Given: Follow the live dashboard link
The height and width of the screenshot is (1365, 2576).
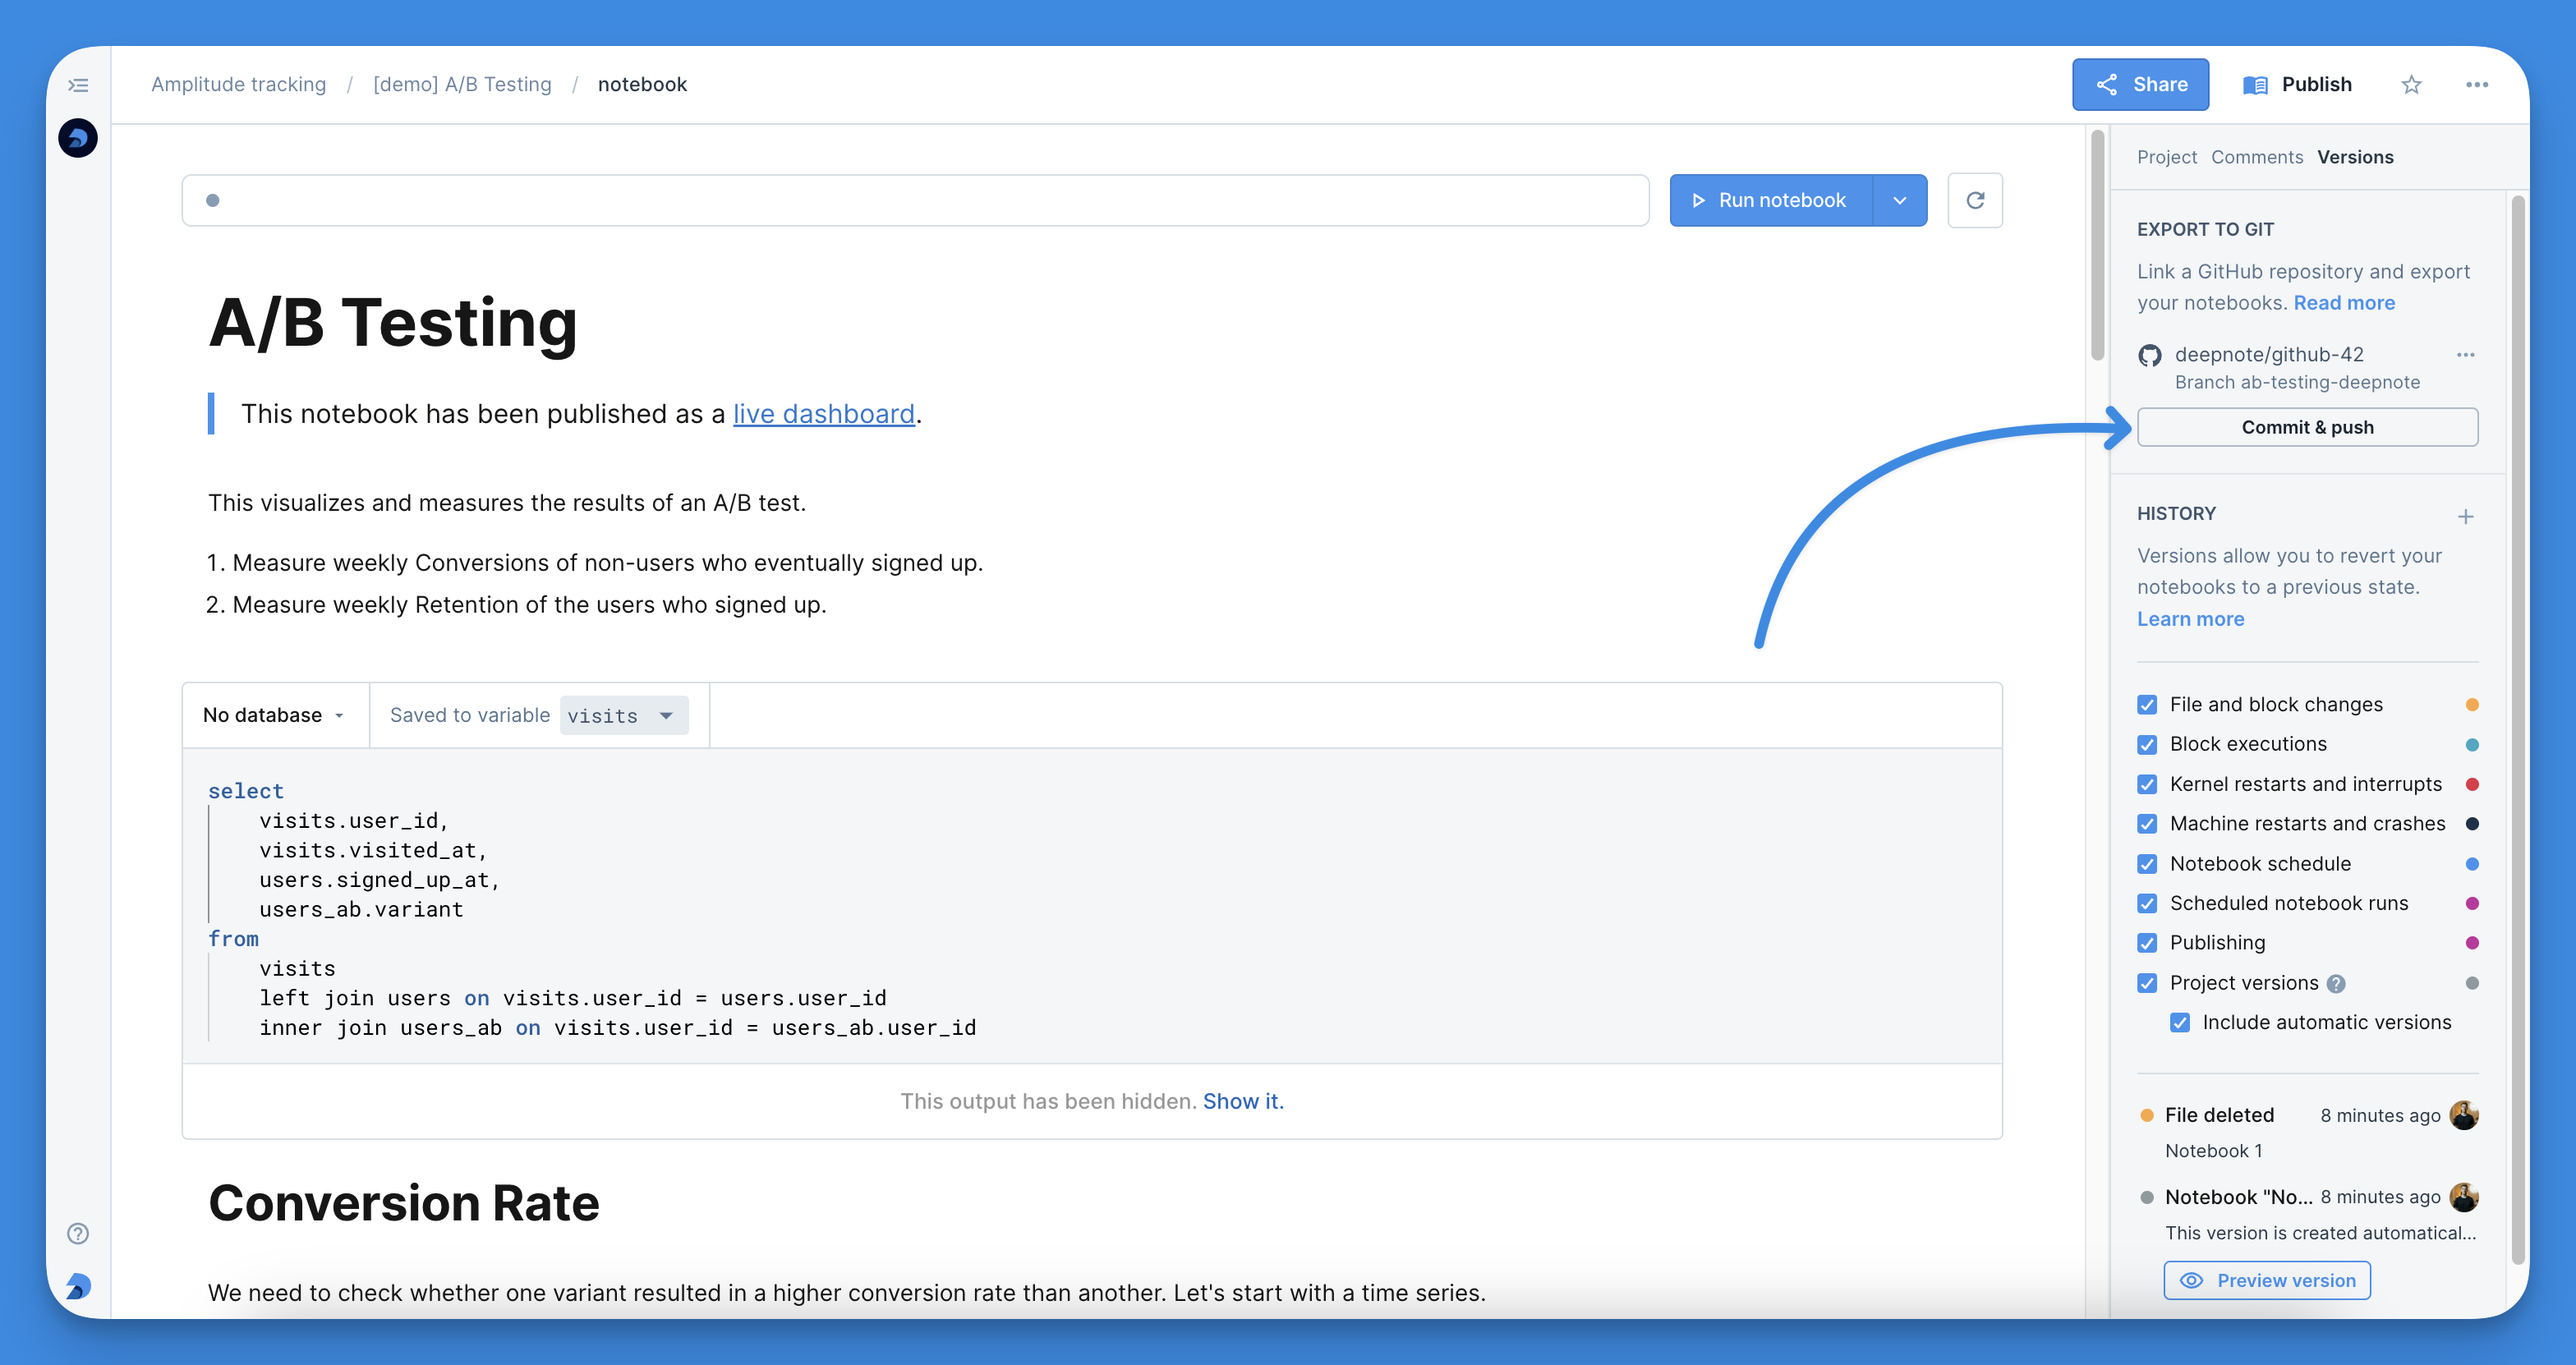Looking at the screenshot, I should coord(824,414).
